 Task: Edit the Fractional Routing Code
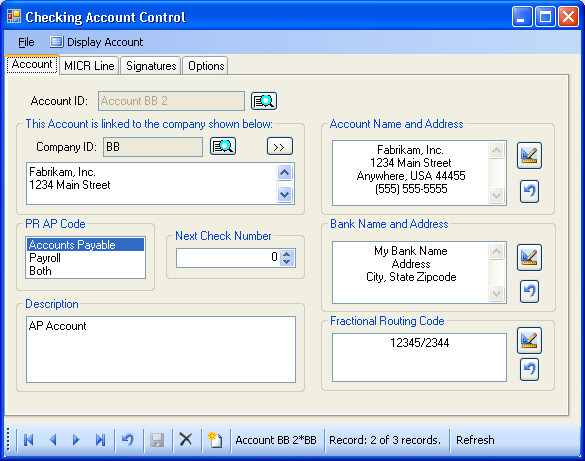pyautogui.click(x=529, y=340)
